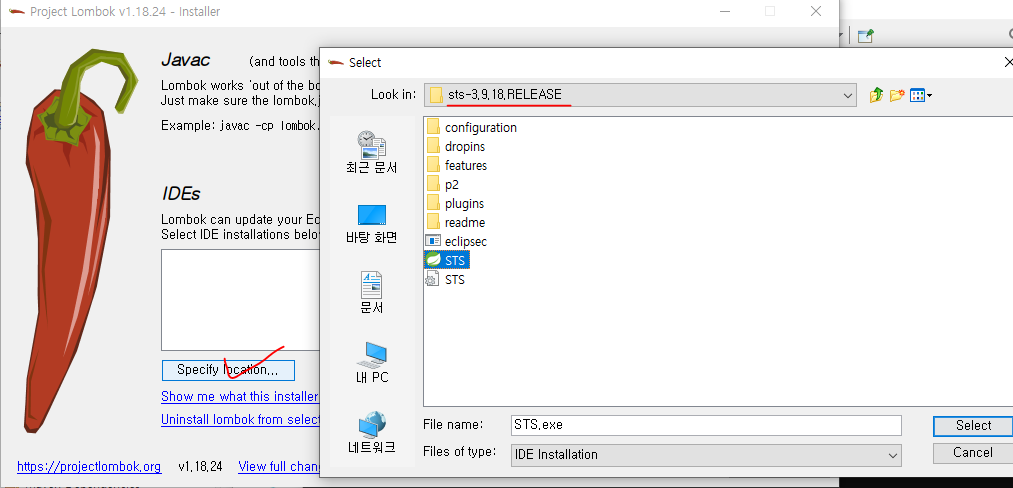This screenshot has height=488, width=1013.
Task: Select the eclipsec file
Action: (x=456, y=242)
